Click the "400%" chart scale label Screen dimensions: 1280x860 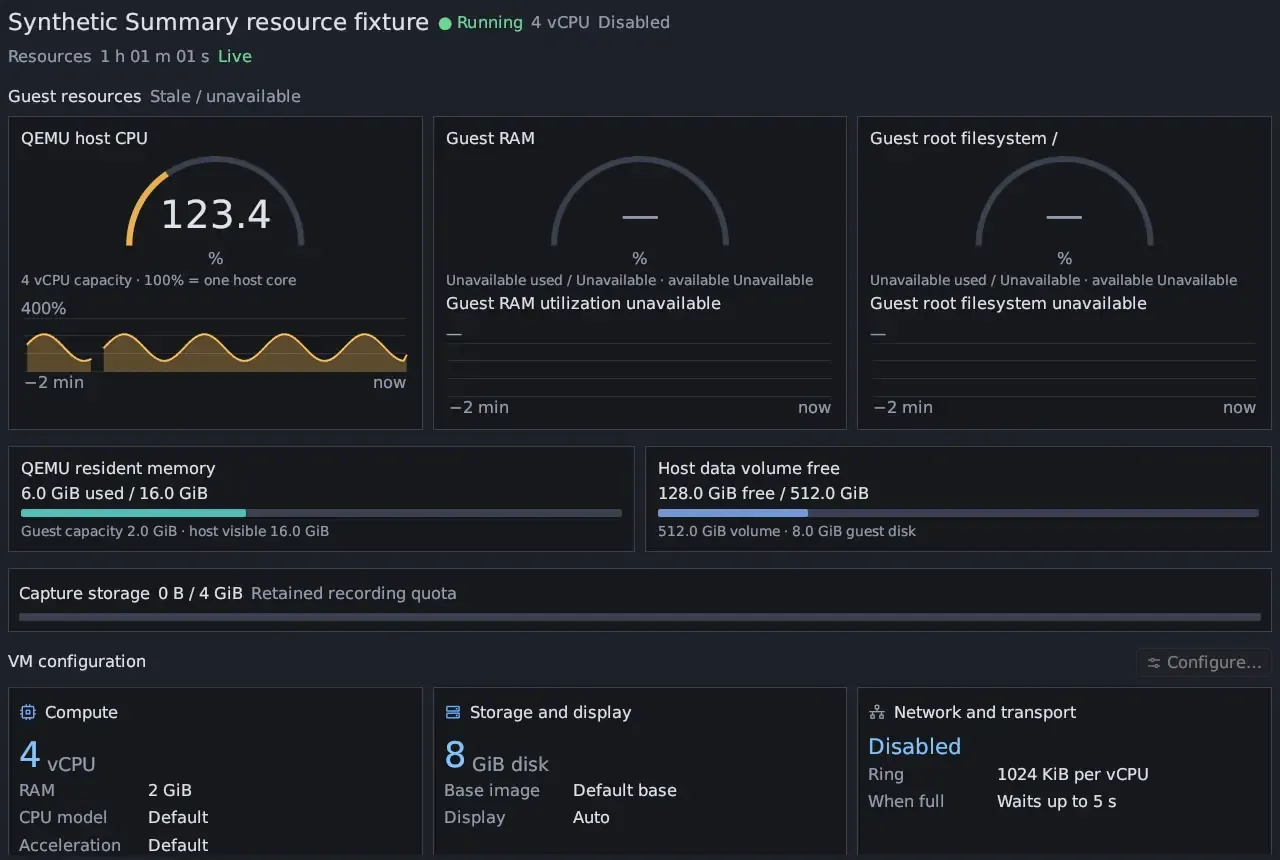[44, 308]
